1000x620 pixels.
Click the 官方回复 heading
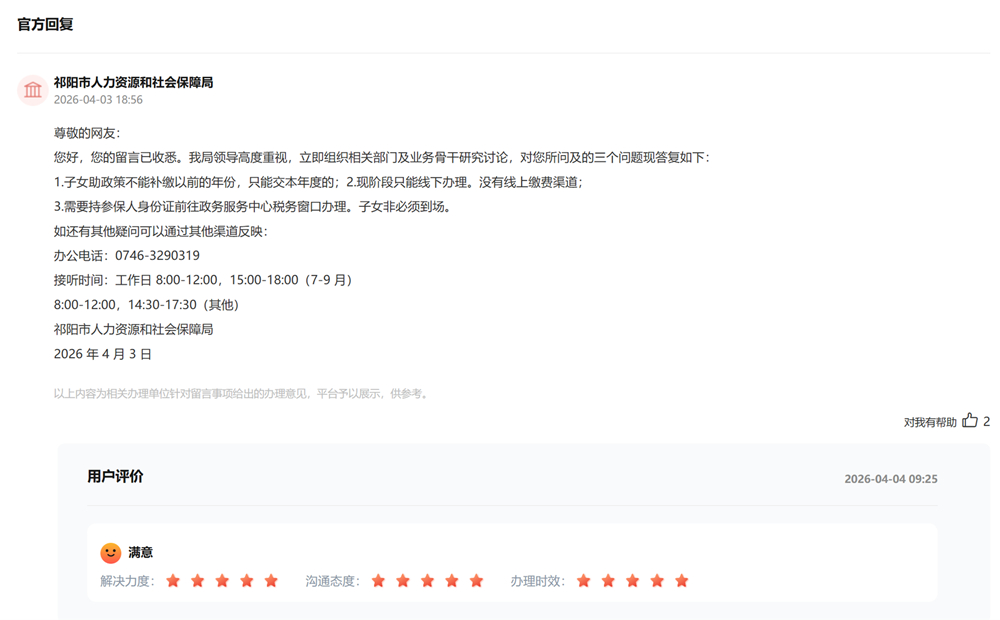click(45, 24)
